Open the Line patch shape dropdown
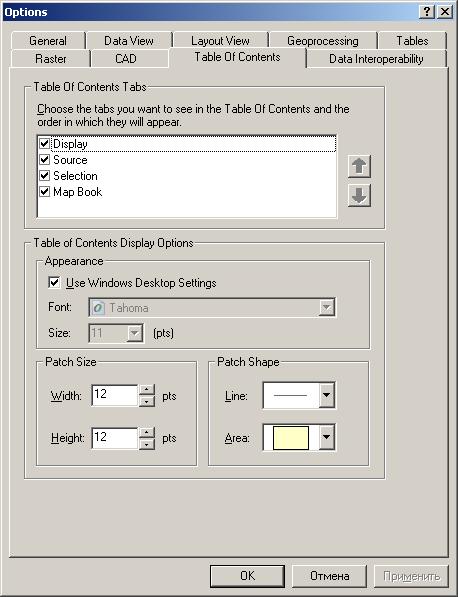This screenshot has width=458, height=597. [326, 395]
